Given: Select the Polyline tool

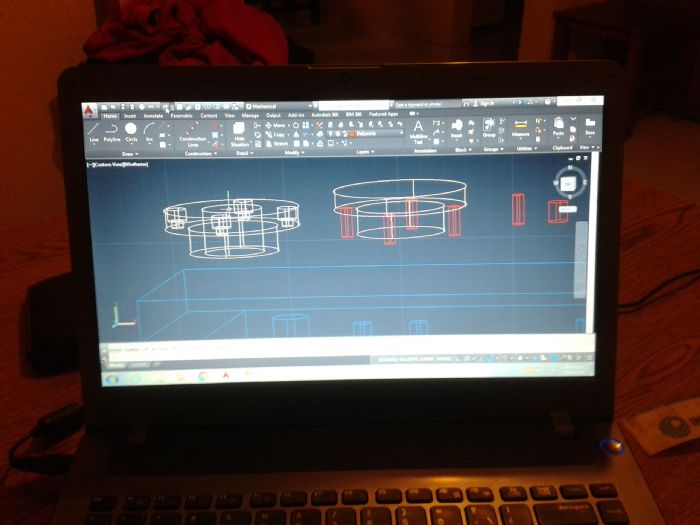Looking at the screenshot, I should pyautogui.click(x=112, y=133).
